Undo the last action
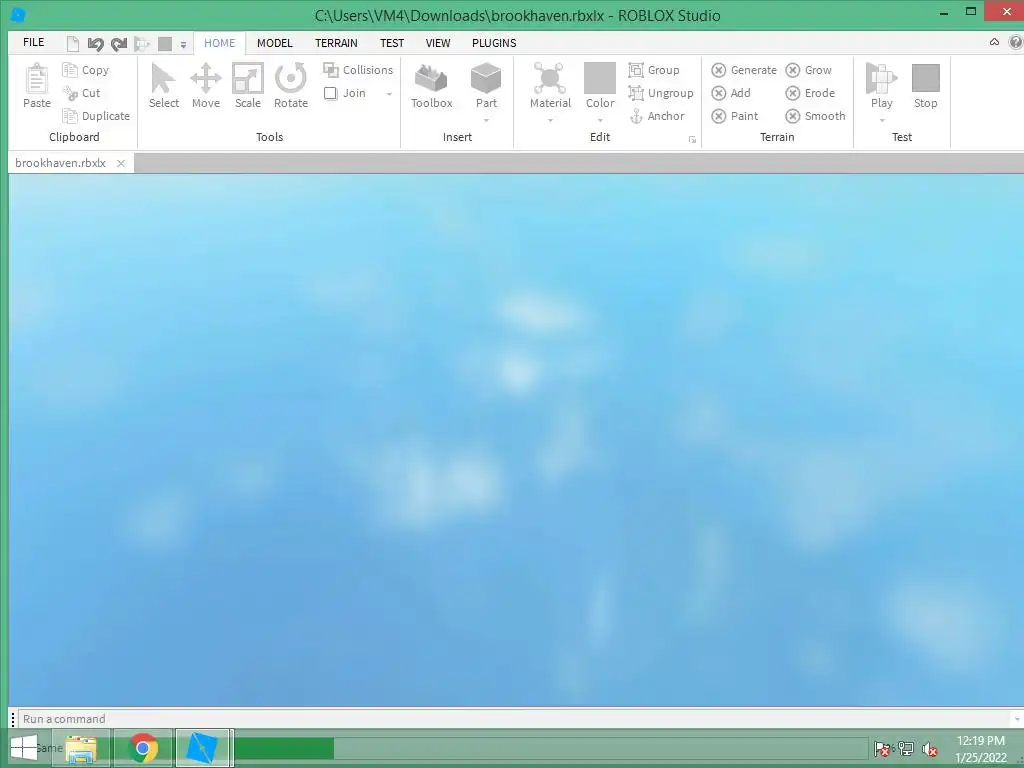Viewport: 1024px width, 768px height. (95, 44)
